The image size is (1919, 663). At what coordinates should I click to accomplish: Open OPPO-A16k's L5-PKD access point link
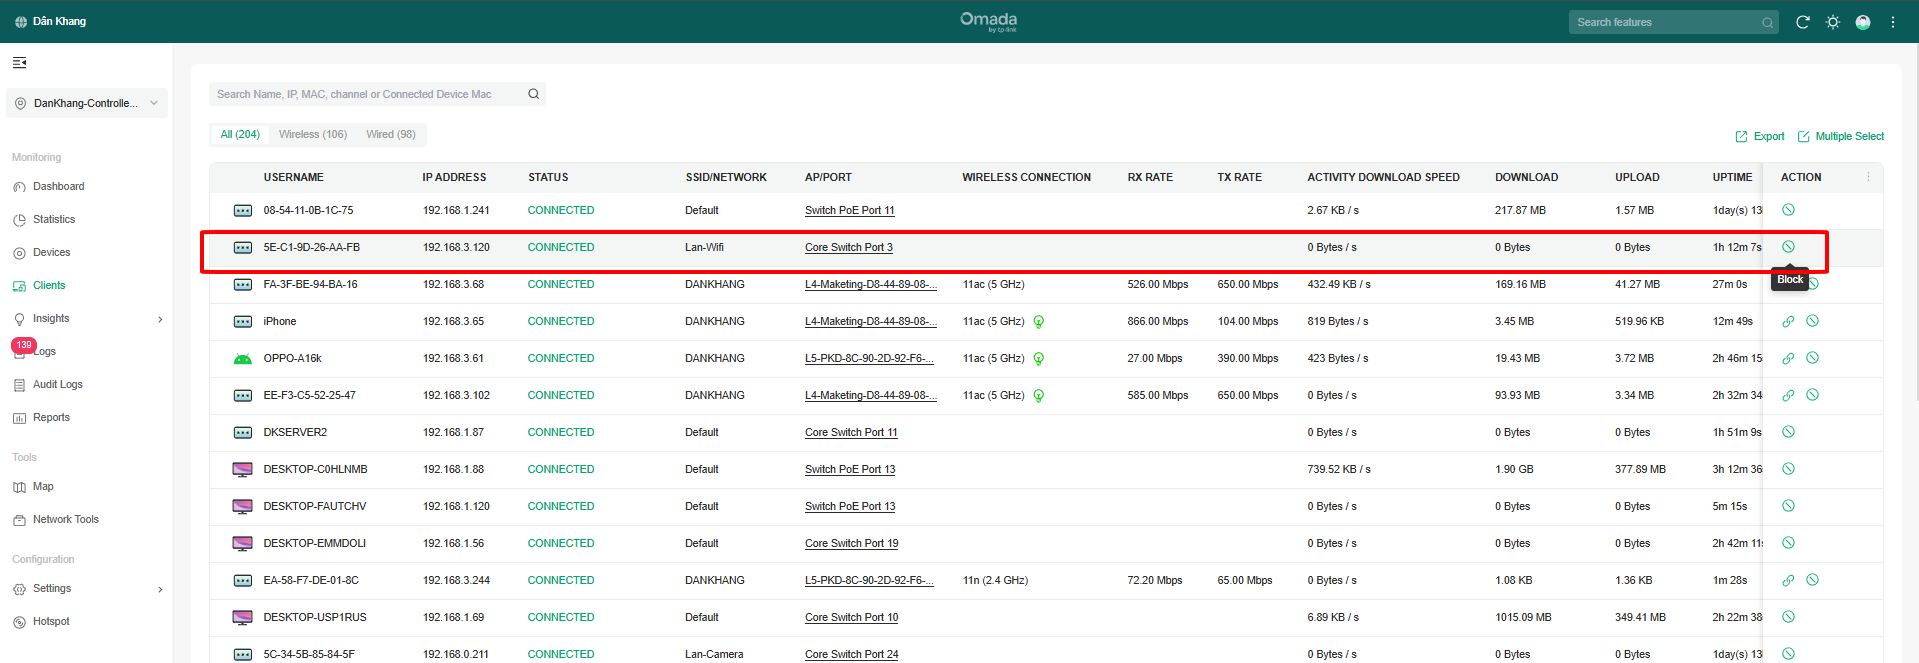871,358
